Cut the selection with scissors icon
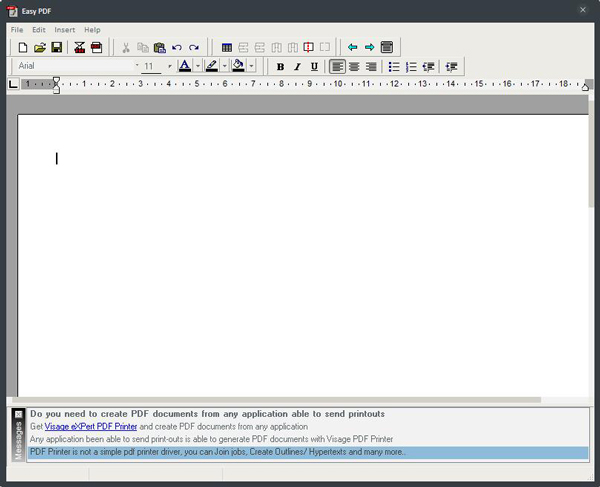Image resolution: width=600 pixels, height=487 pixels. click(x=126, y=47)
